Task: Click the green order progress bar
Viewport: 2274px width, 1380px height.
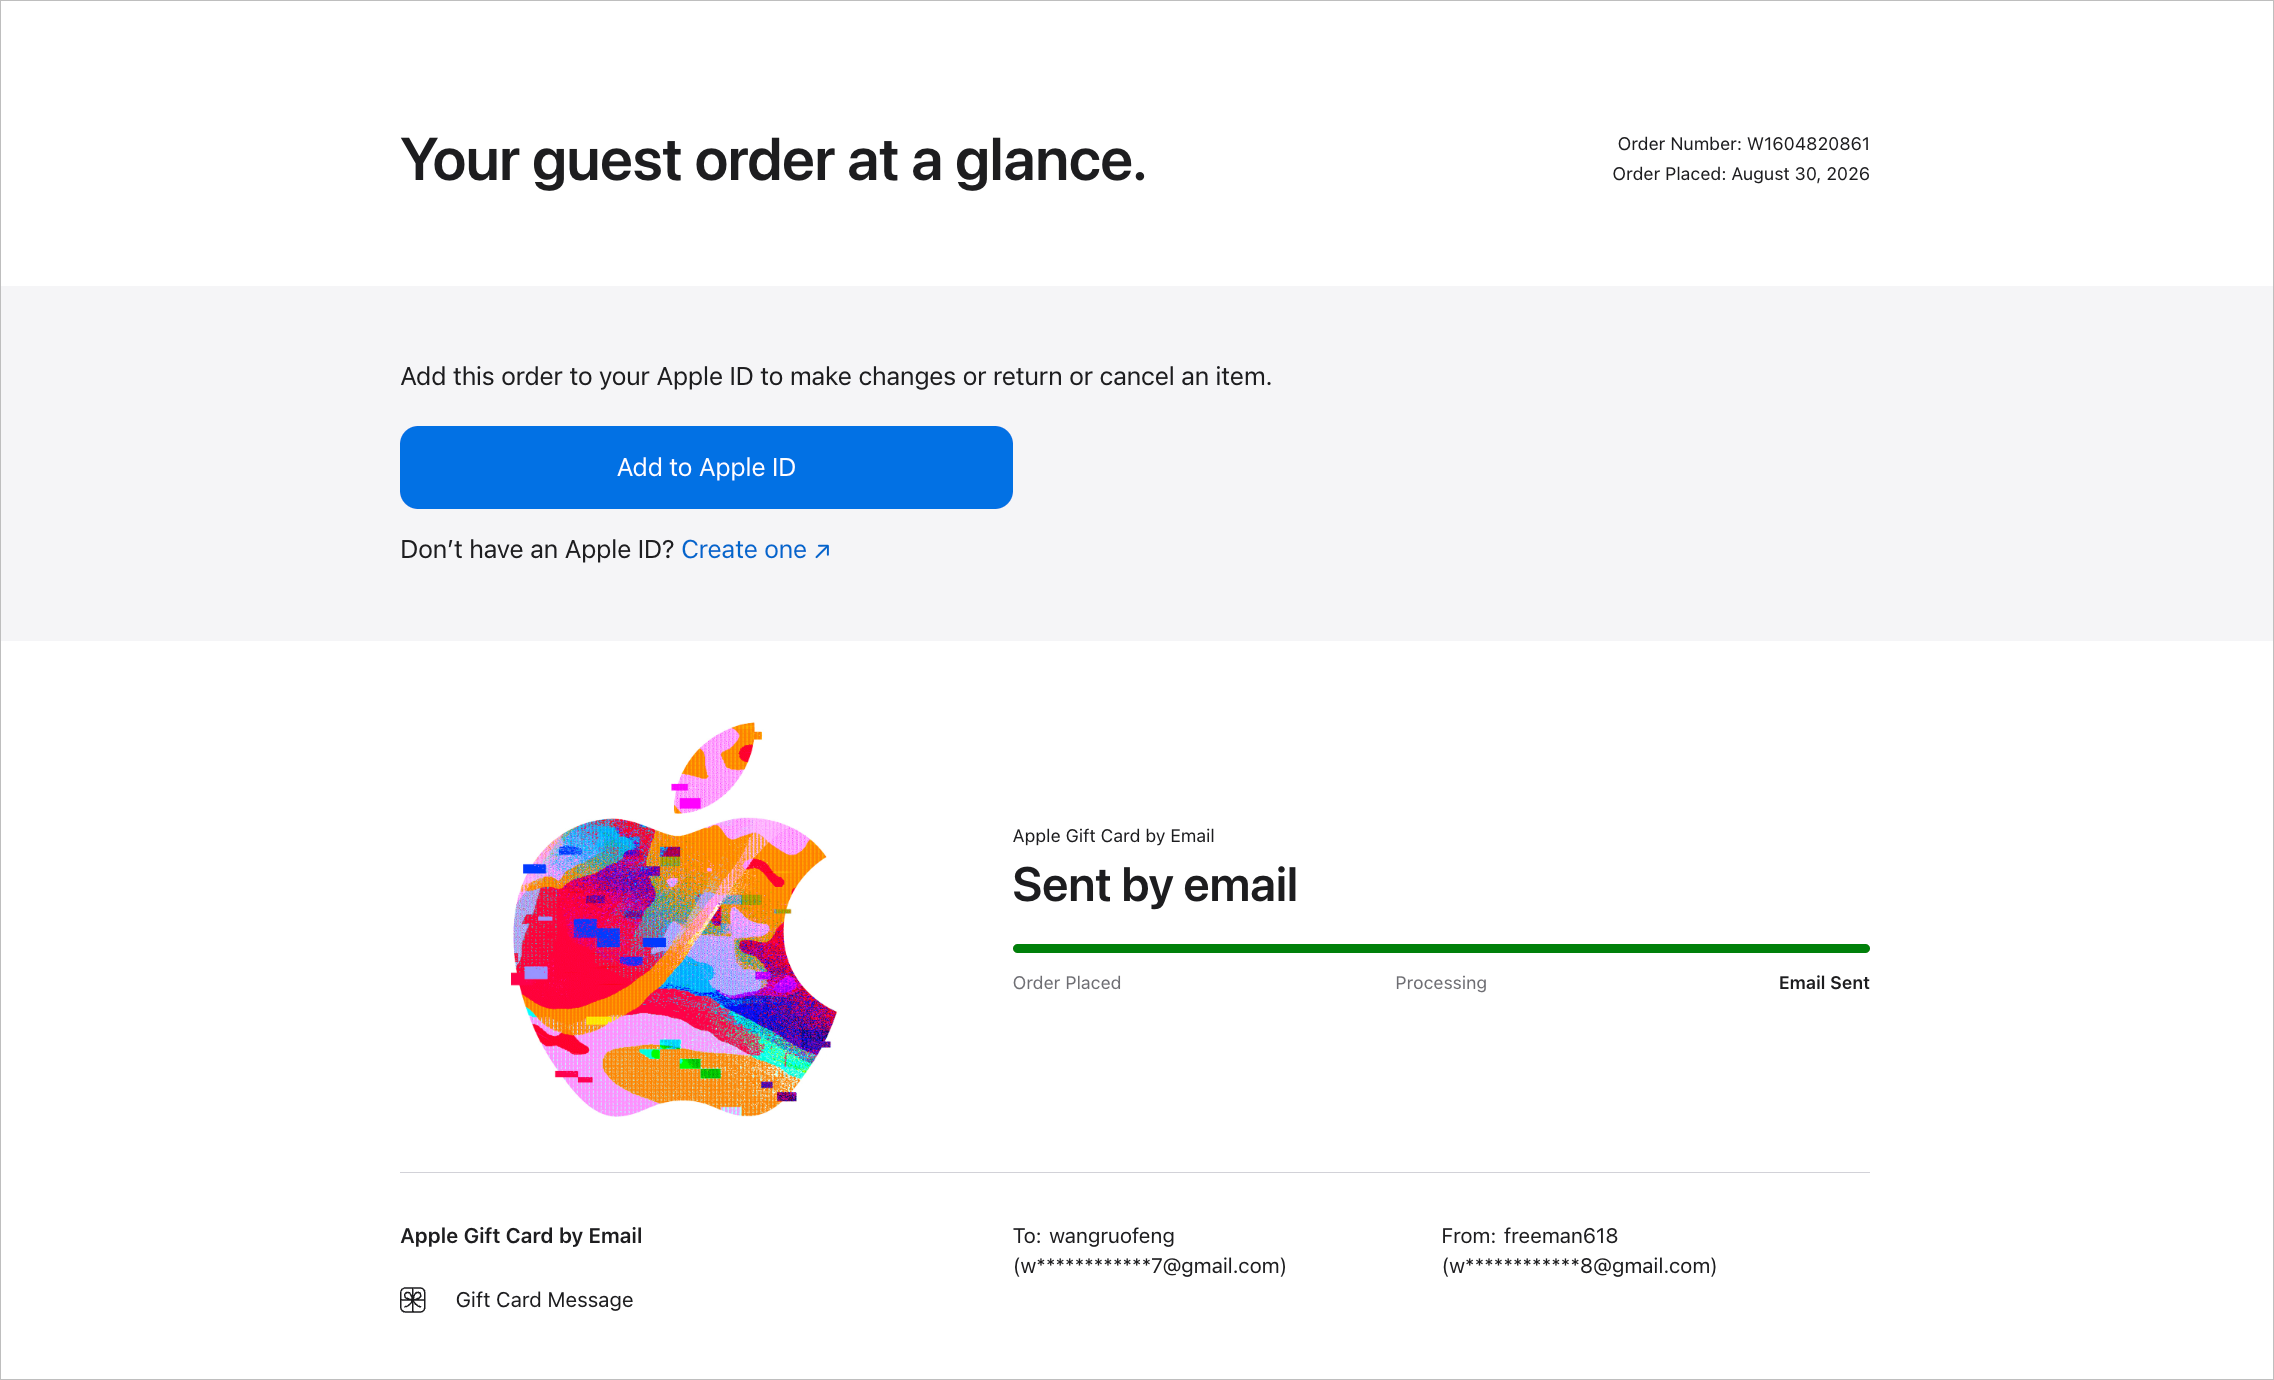Action: 1441,948
